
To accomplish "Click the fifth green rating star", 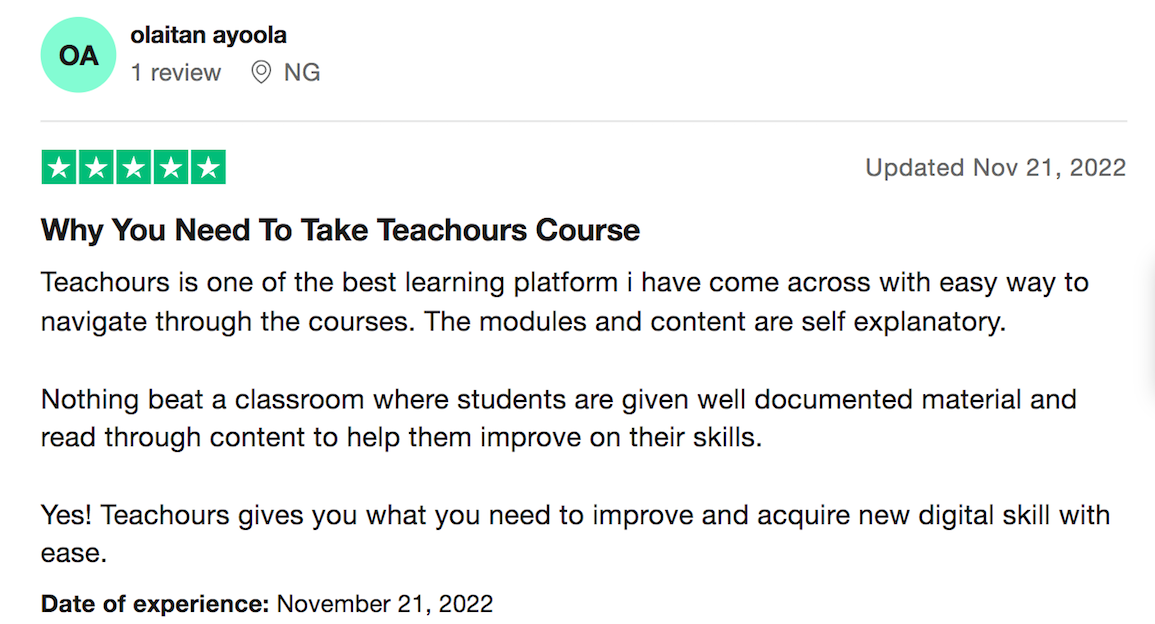I will click(x=208, y=167).
